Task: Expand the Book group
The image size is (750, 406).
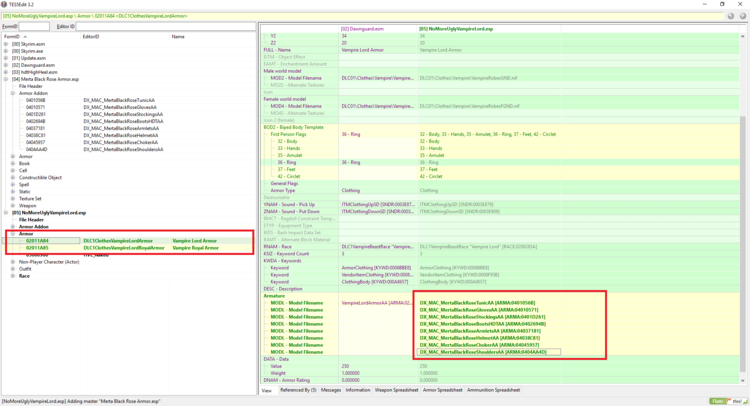Action: point(13,164)
